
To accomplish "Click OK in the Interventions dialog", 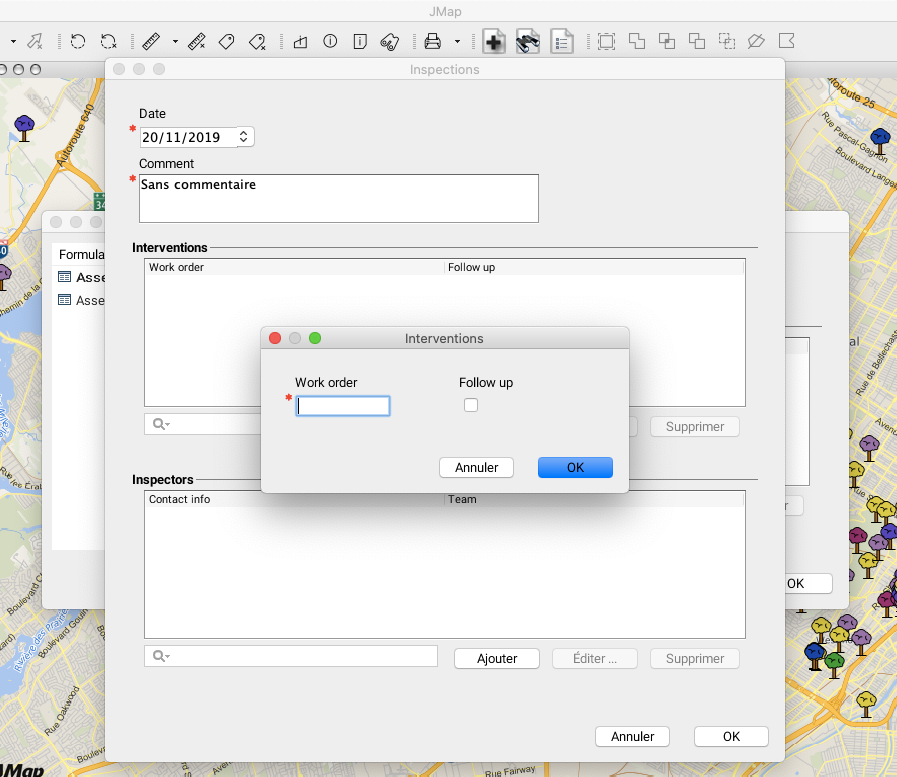I will coord(575,467).
